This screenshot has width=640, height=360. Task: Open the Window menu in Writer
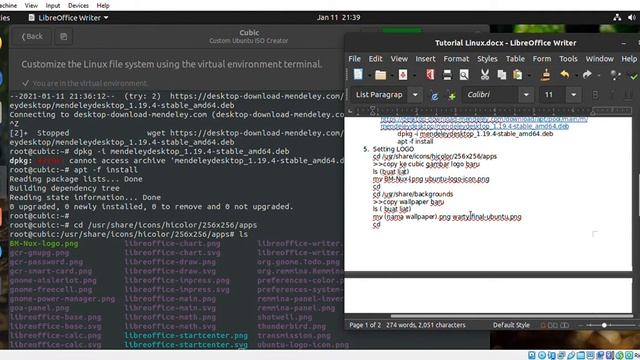pos(599,59)
